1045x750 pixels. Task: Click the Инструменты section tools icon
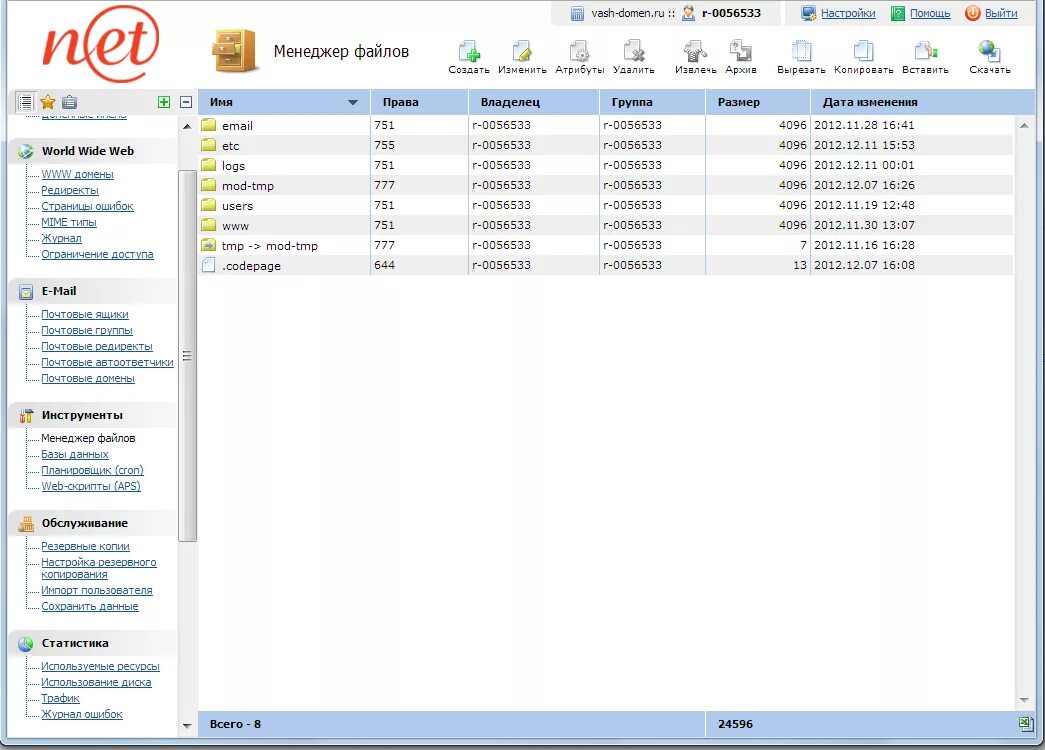tap(26, 415)
